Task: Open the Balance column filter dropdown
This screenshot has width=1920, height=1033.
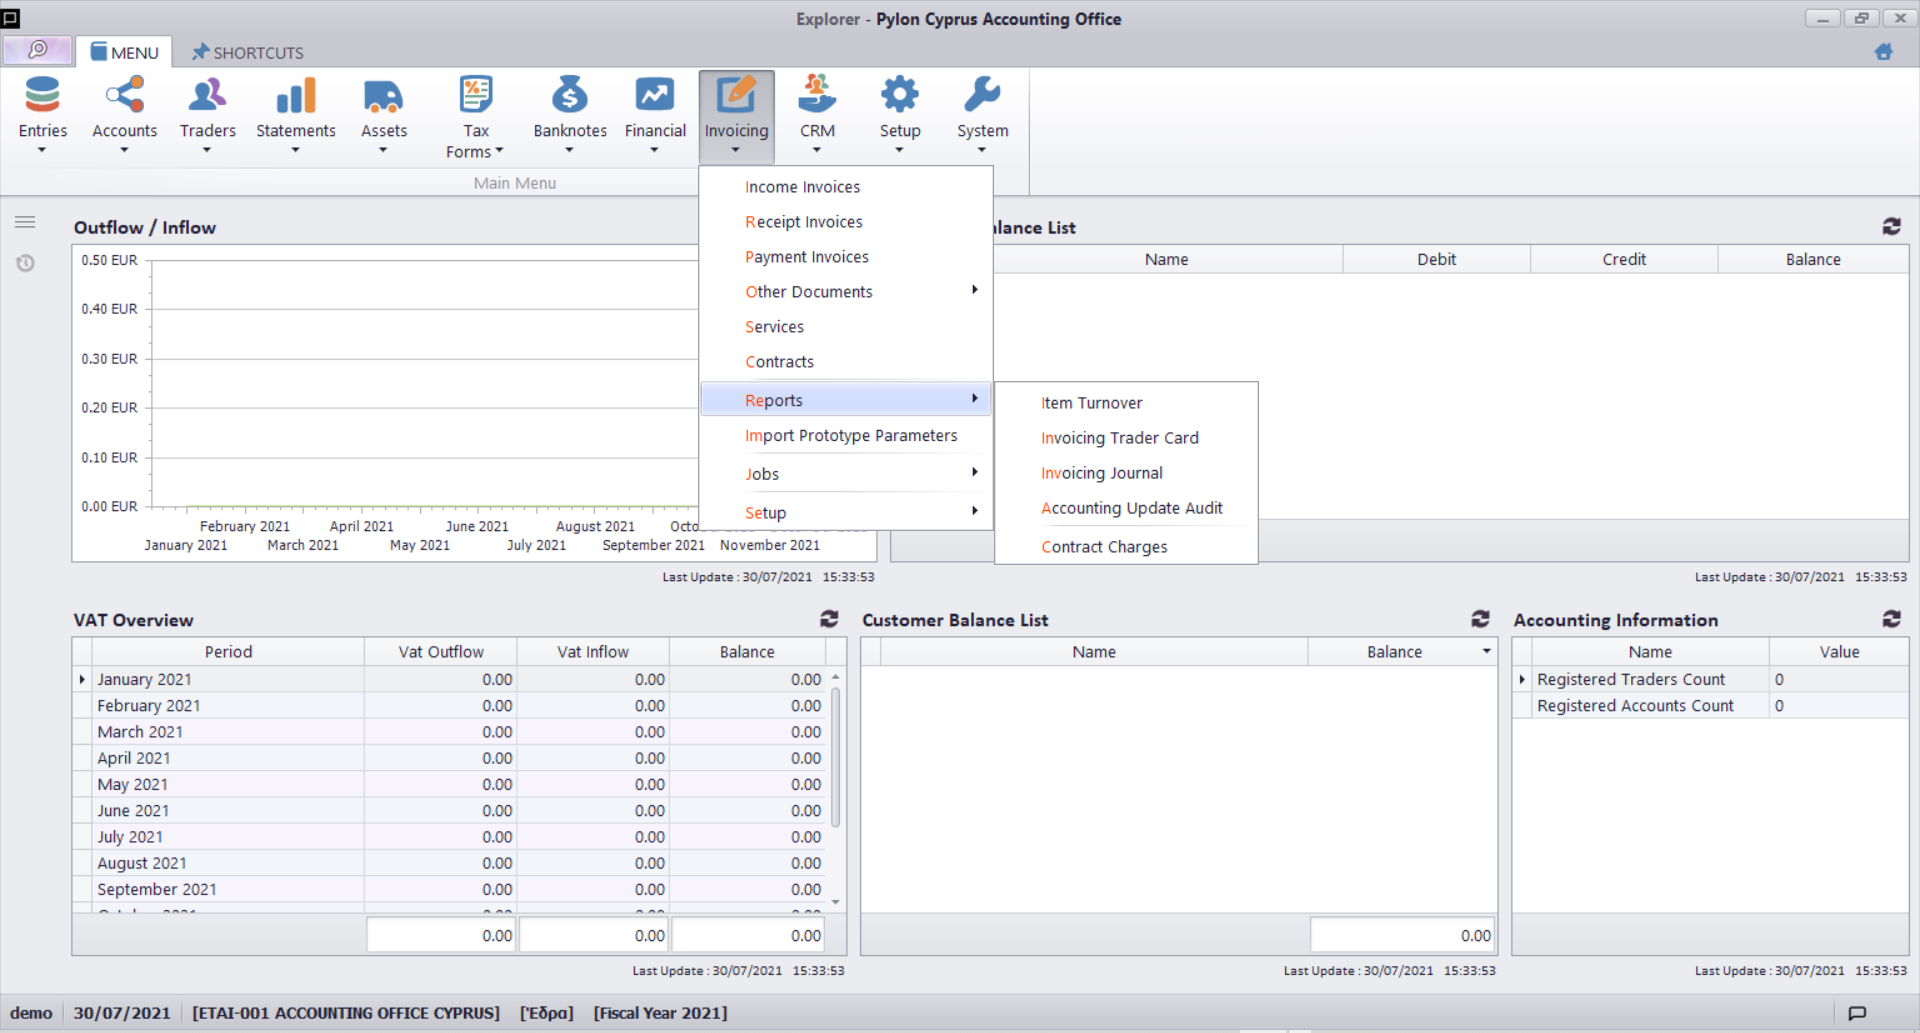Action: pos(1486,652)
